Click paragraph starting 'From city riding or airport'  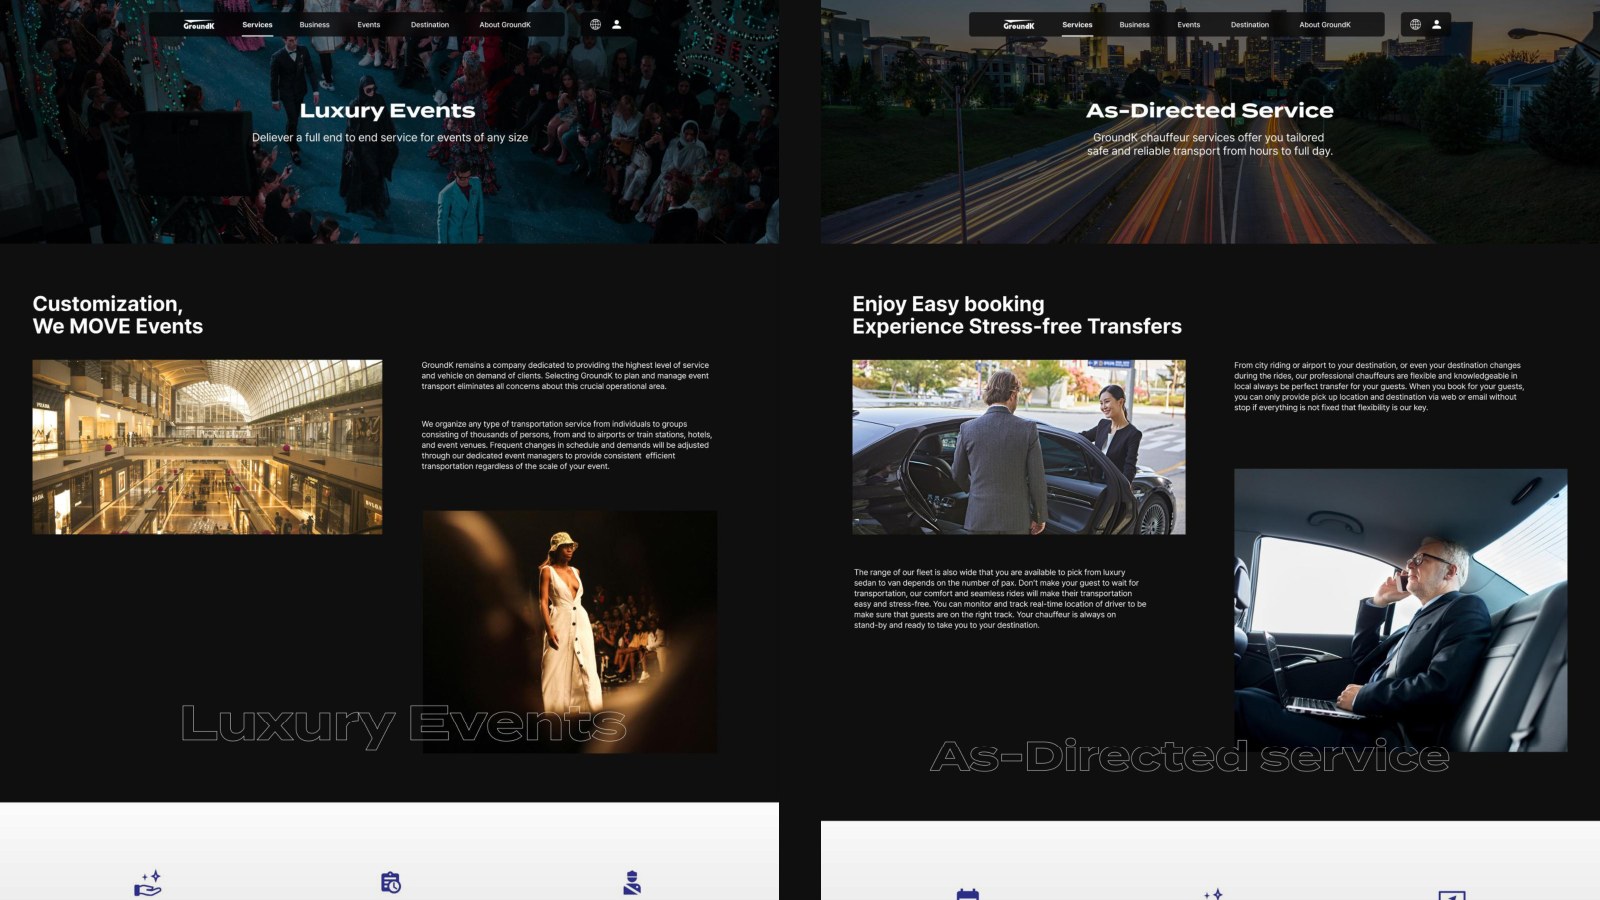point(1379,386)
